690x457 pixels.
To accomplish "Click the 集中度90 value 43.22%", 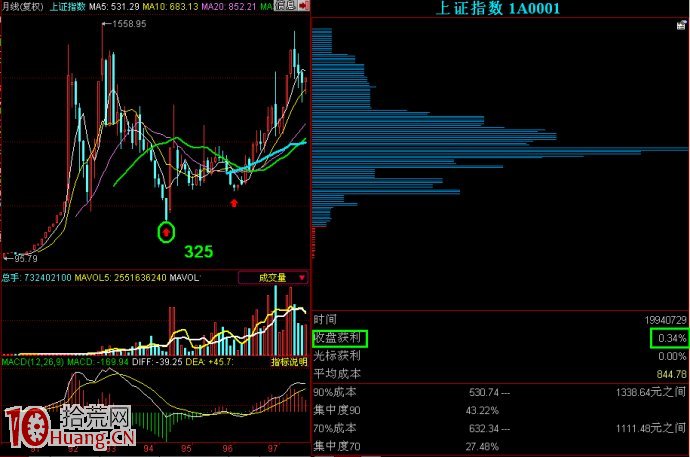I will (x=482, y=411).
